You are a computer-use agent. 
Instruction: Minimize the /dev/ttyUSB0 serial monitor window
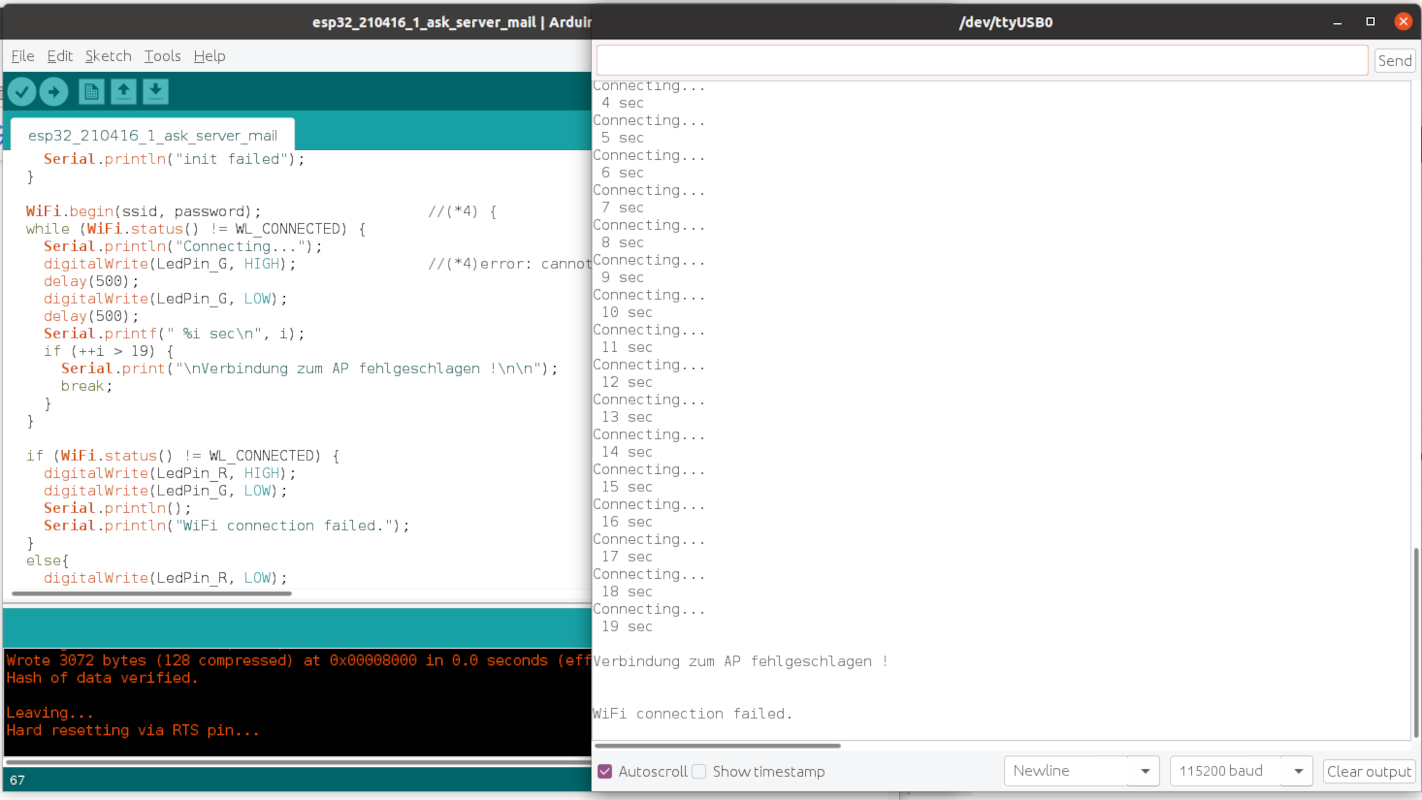1338,21
